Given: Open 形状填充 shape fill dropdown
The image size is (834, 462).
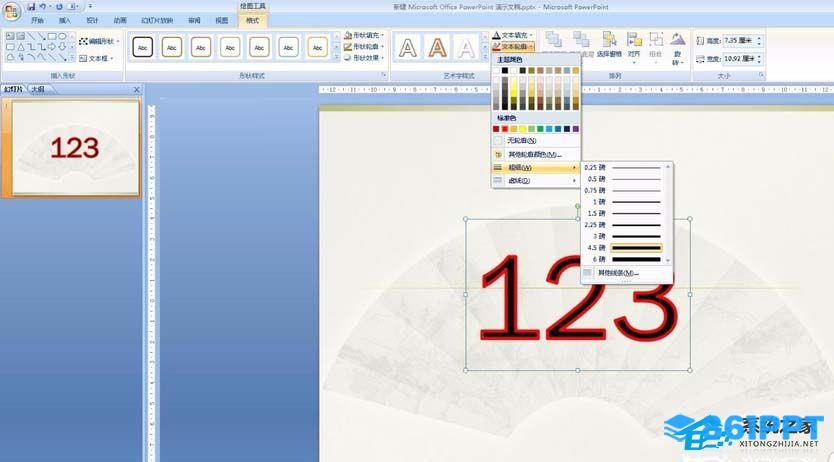Looking at the screenshot, I should click(x=365, y=35).
